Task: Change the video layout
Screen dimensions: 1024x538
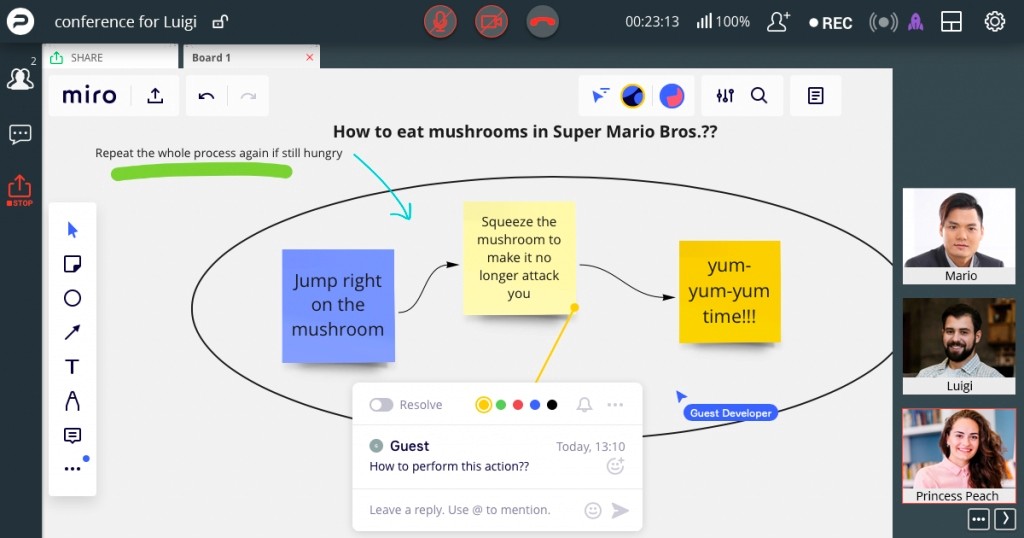Action: point(951,22)
